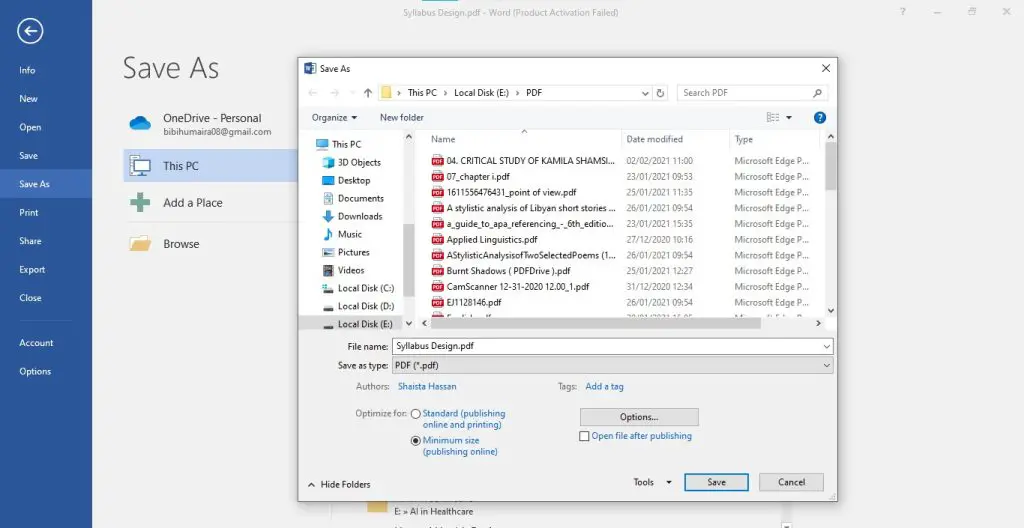Click the Browse folder icon
This screenshot has height=528, width=1024.
[x=140, y=244]
